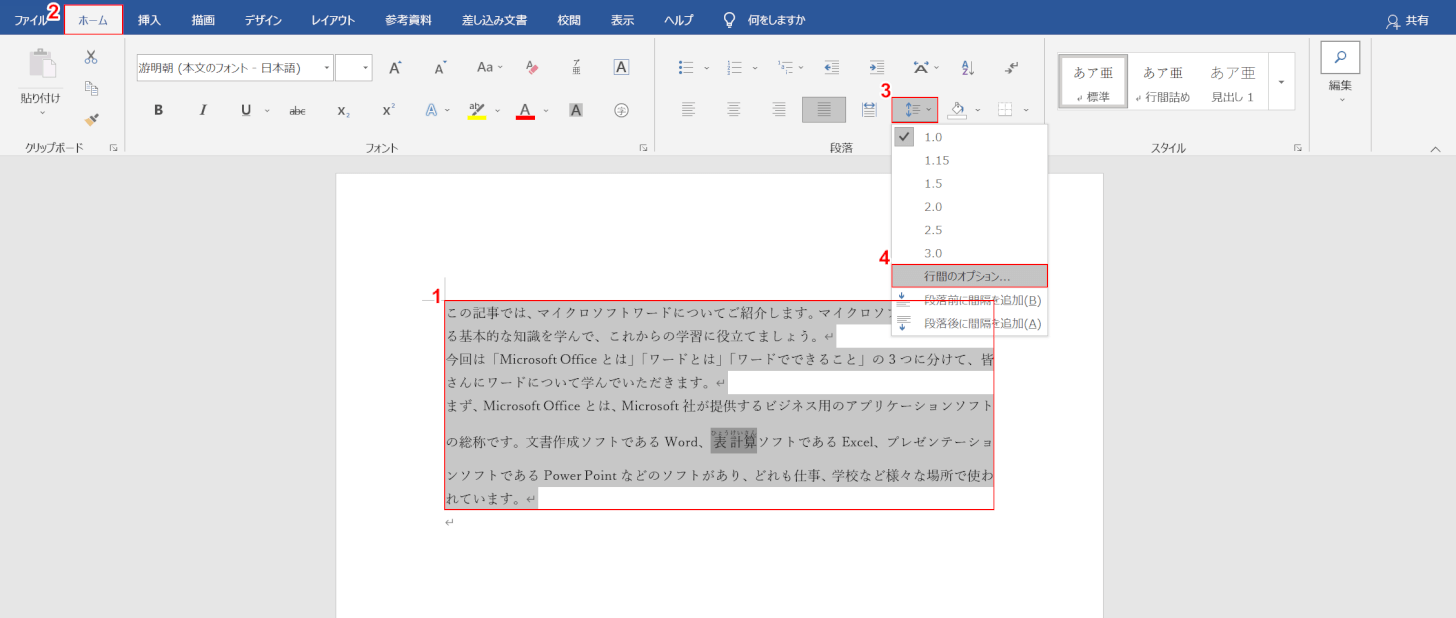
Task: Open the 校閲 ribbon tab
Action: click(x=568, y=18)
